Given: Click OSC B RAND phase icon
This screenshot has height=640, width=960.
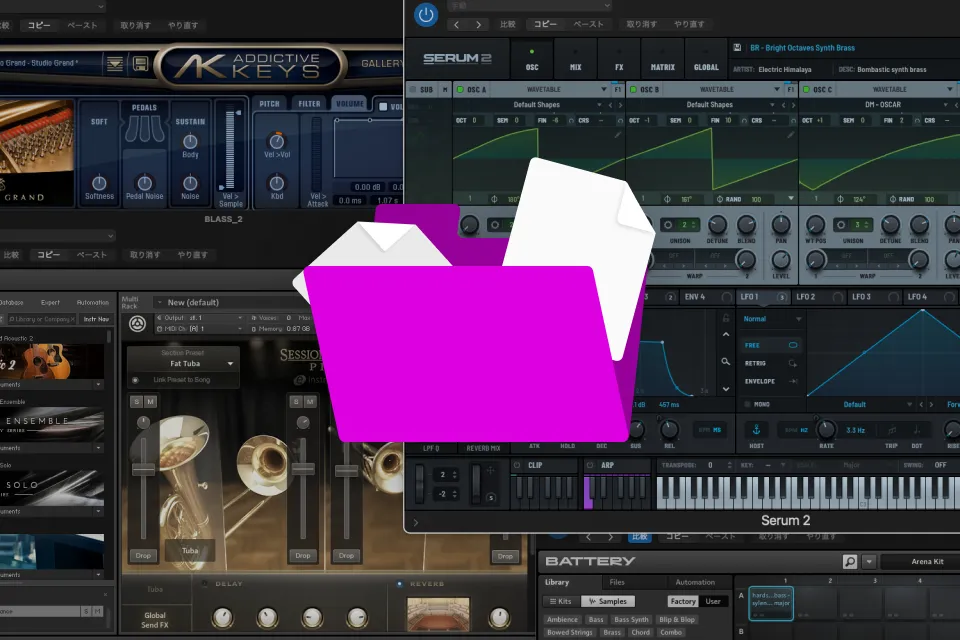Looking at the screenshot, I should click(720, 199).
